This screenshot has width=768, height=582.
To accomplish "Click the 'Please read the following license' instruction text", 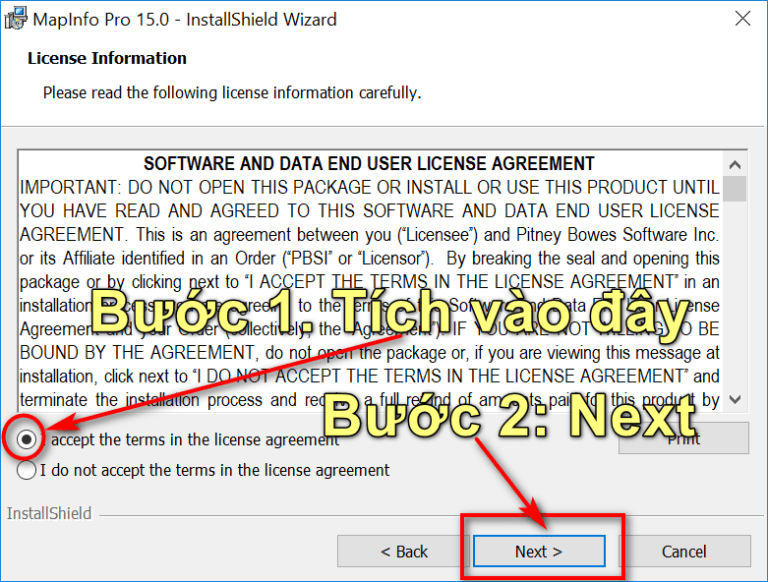I will pyautogui.click(x=232, y=92).
